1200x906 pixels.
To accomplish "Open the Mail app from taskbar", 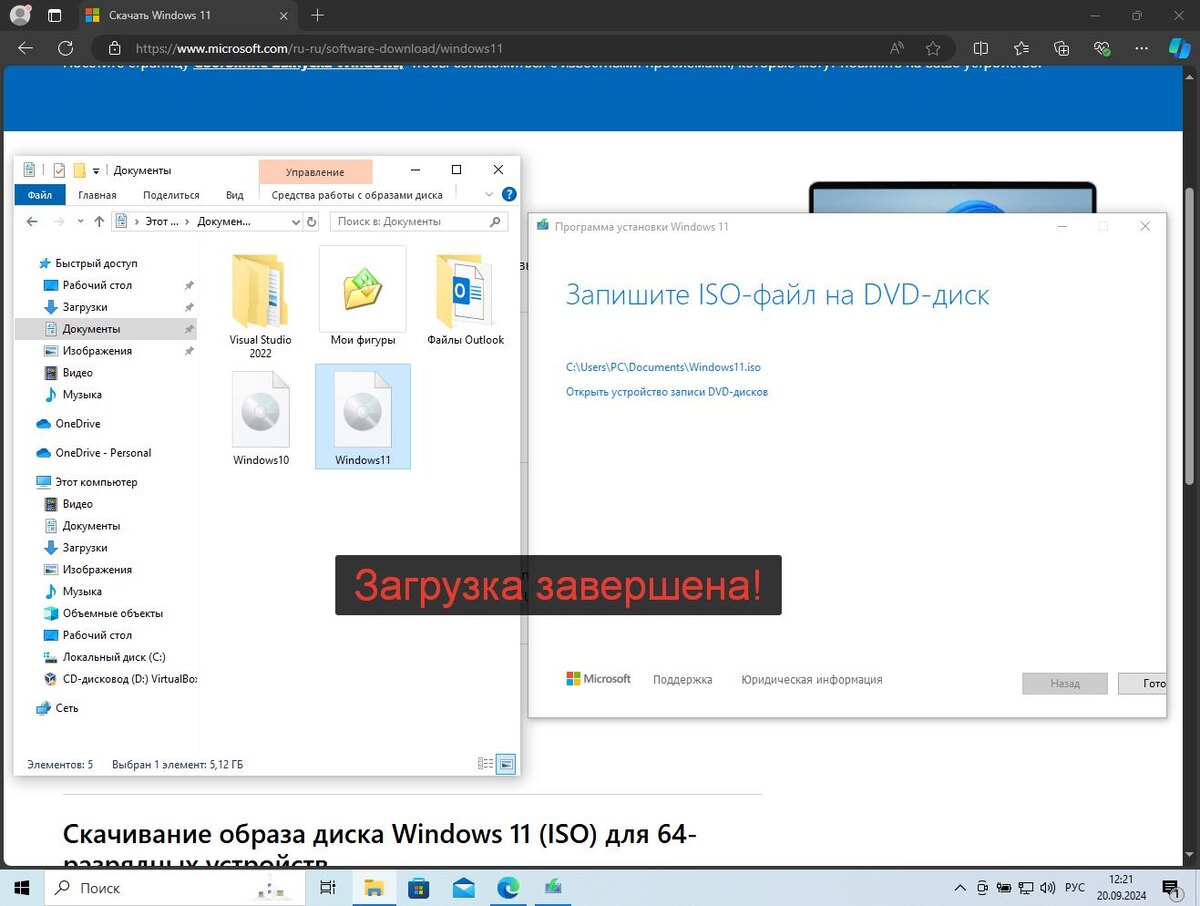I will tap(463, 887).
